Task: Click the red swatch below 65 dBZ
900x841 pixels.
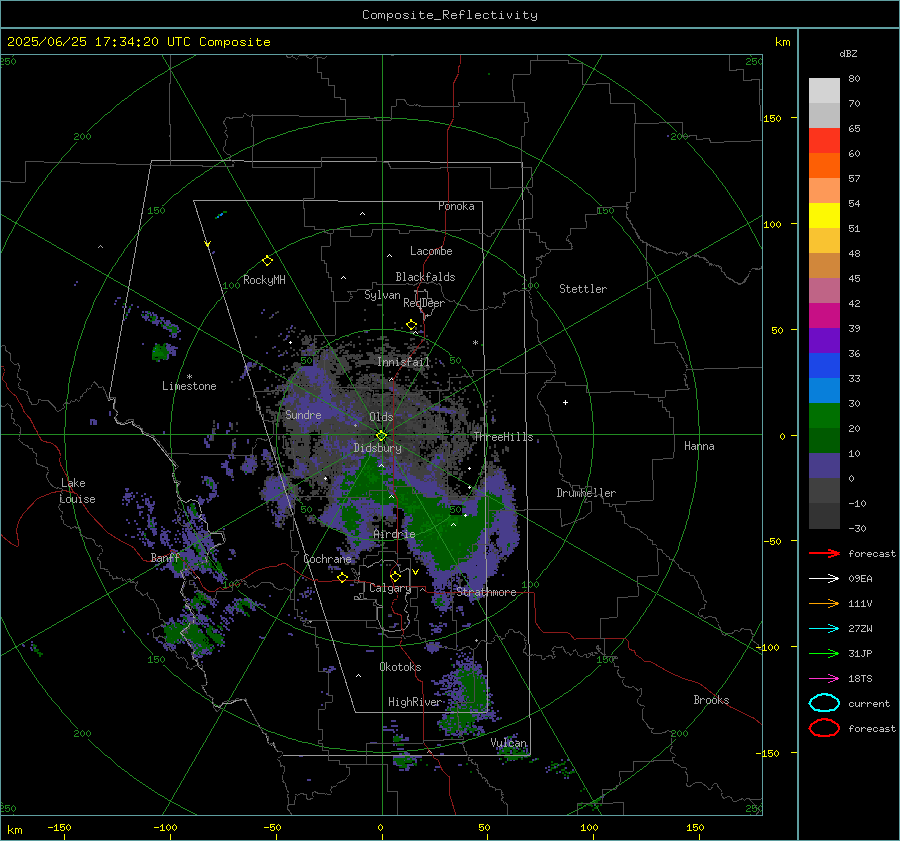Action: click(824, 141)
